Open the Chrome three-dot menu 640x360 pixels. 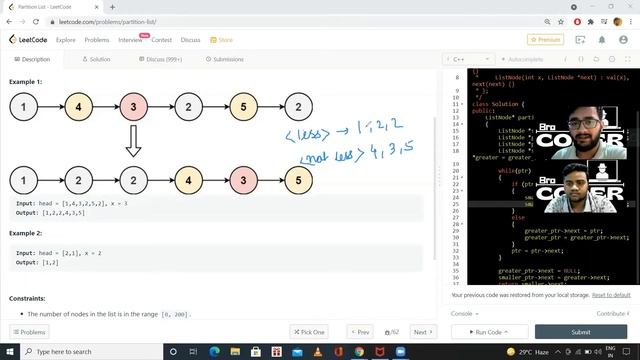(631, 22)
